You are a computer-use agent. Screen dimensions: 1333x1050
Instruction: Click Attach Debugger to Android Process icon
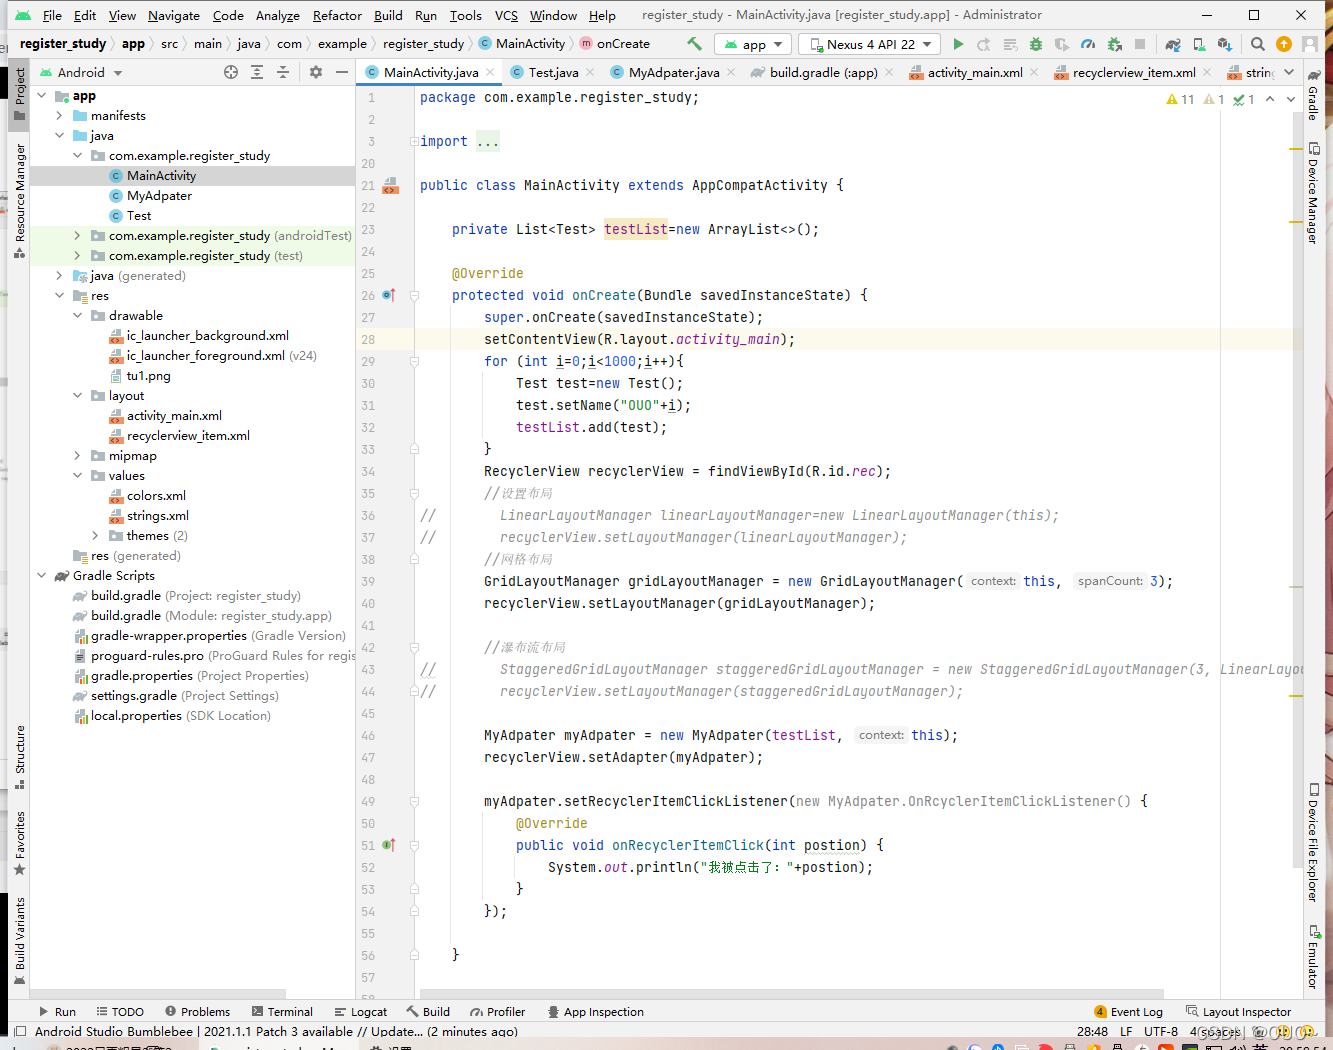[1114, 44]
